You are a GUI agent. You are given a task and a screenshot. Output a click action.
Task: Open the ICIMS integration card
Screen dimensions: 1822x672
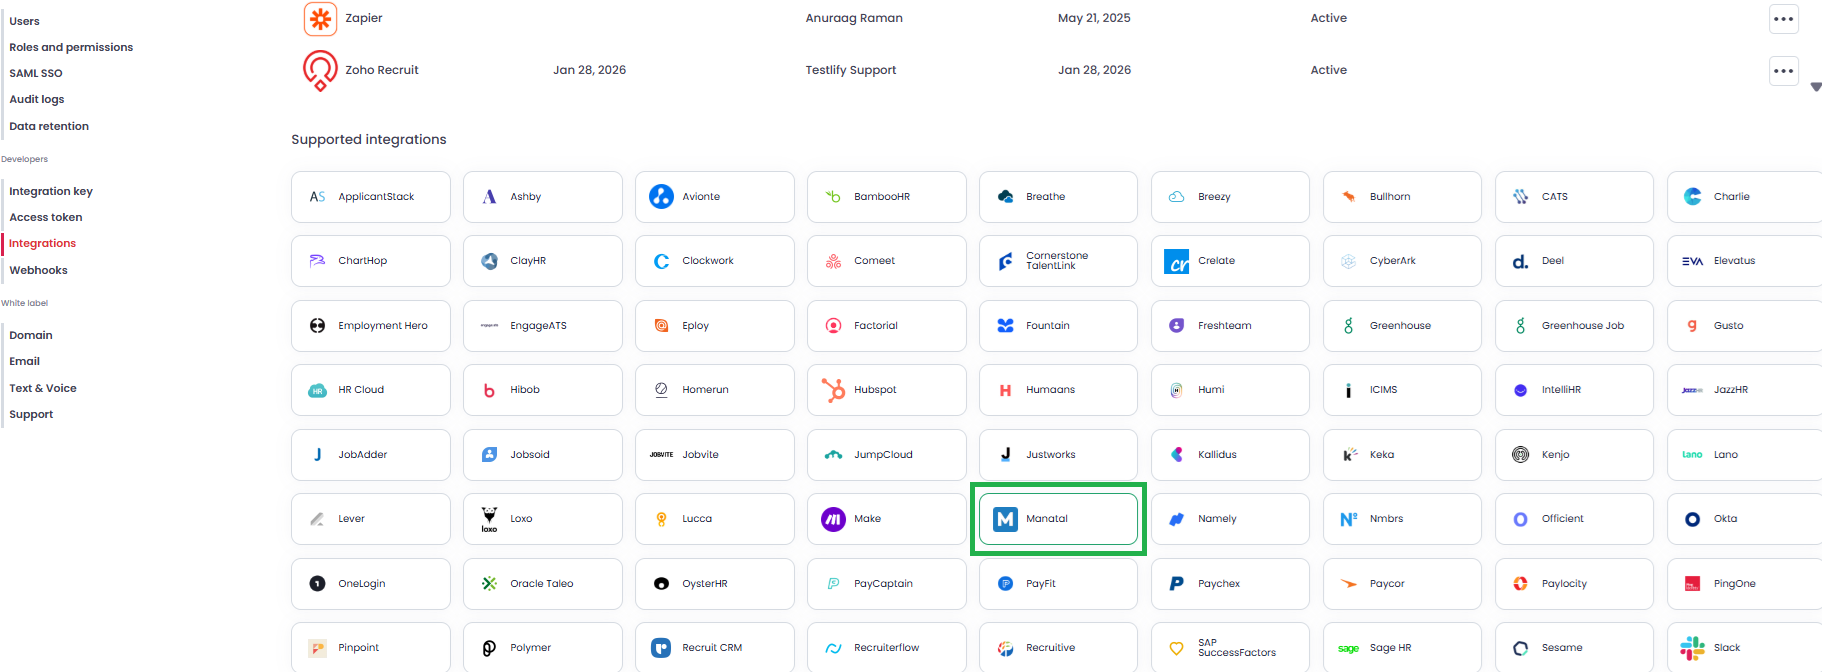[1402, 390]
